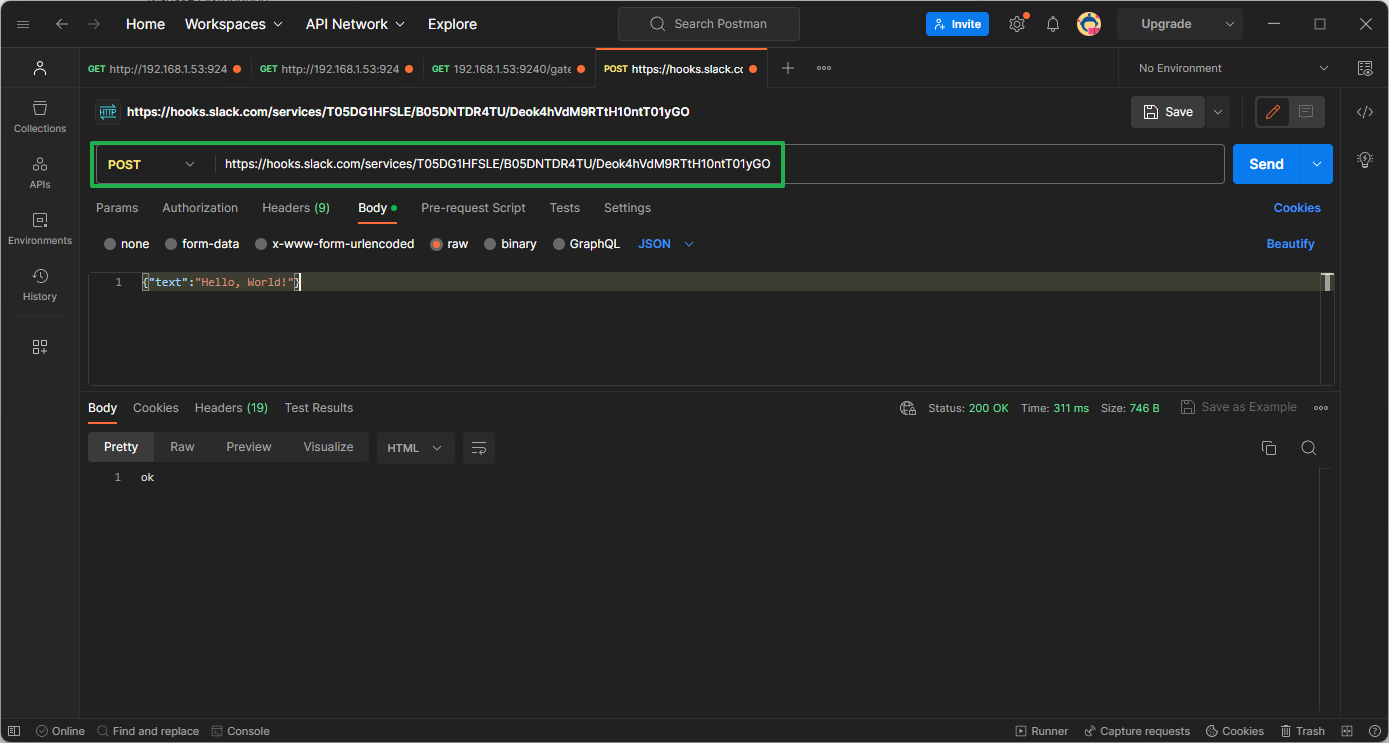The image size is (1389, 743).
Task: Click the Beautify link
Action: (x=1290, y=244)
